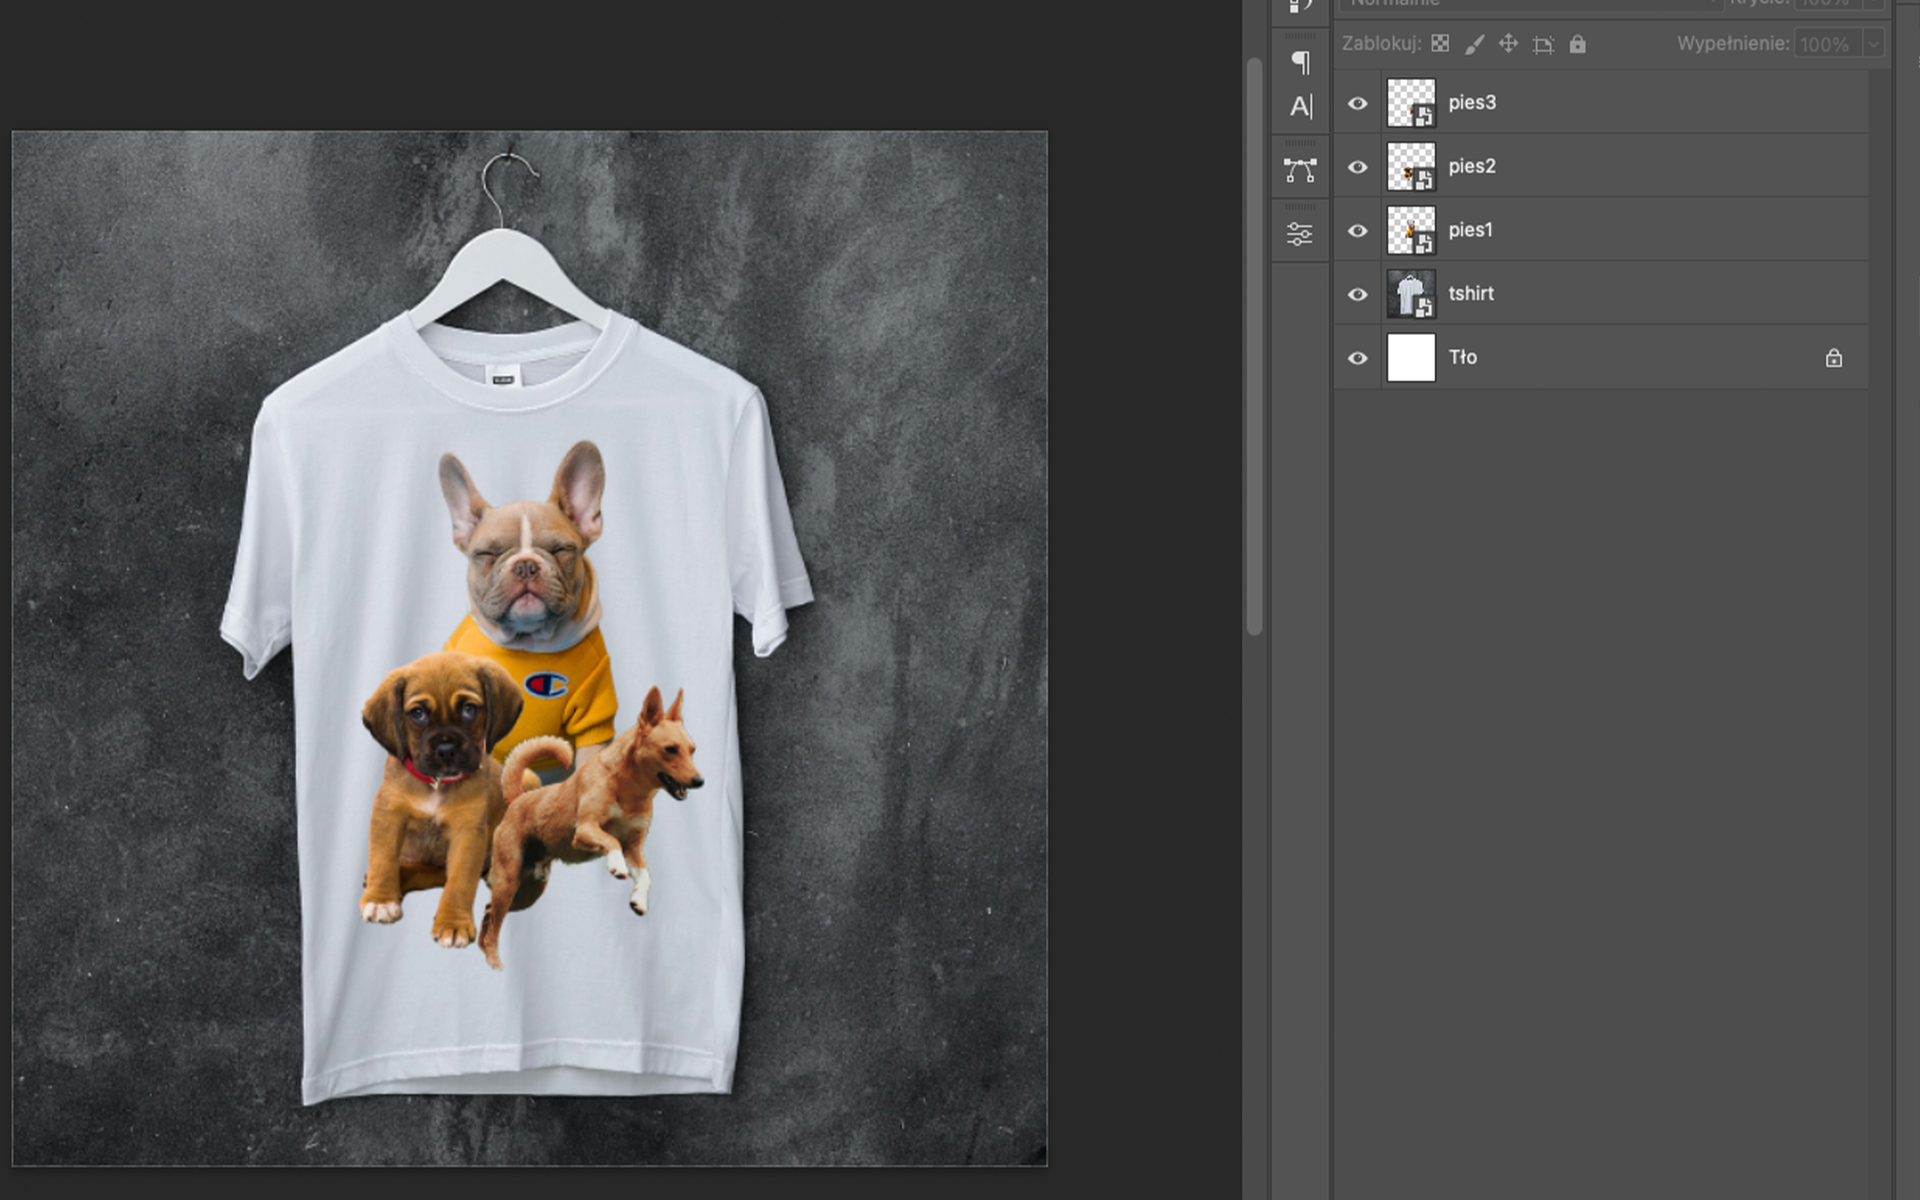Click the pies2 layer thumbnail
The height and width of the screenshot is (1200, 1920).
click(1411, 167)
